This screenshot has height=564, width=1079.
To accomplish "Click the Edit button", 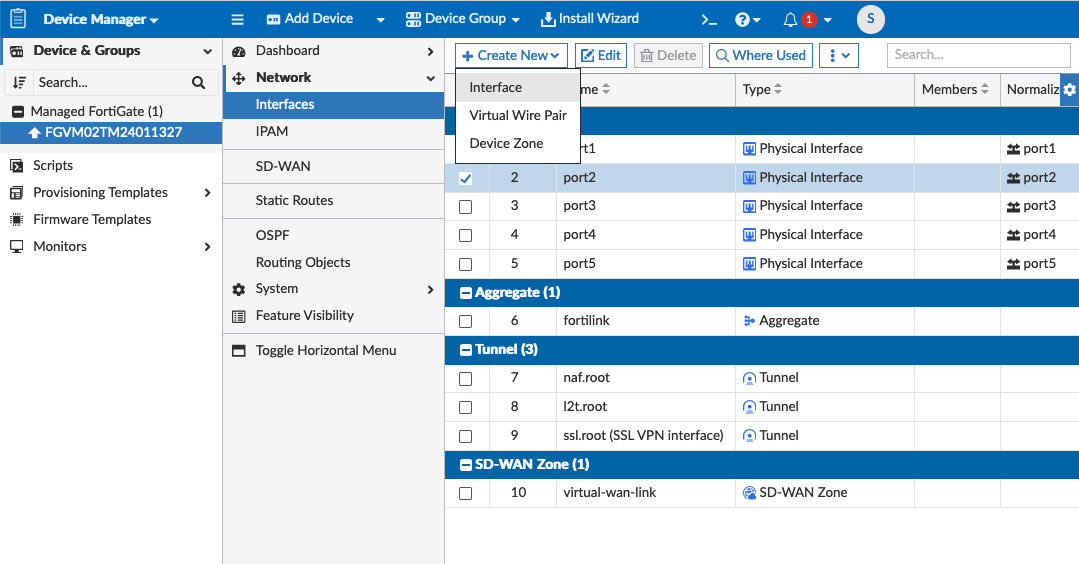I will [601, 56].
